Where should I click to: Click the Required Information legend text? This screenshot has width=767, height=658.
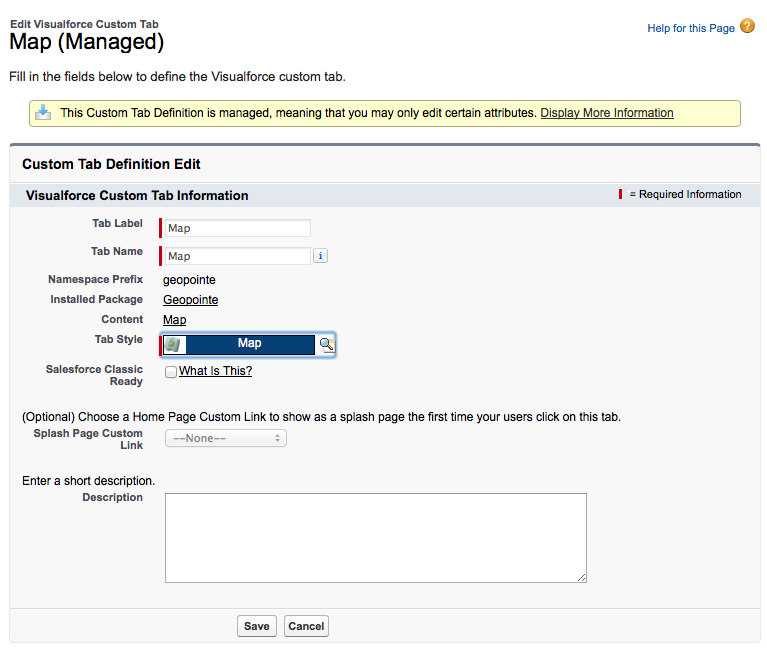(x=690, y=194)
